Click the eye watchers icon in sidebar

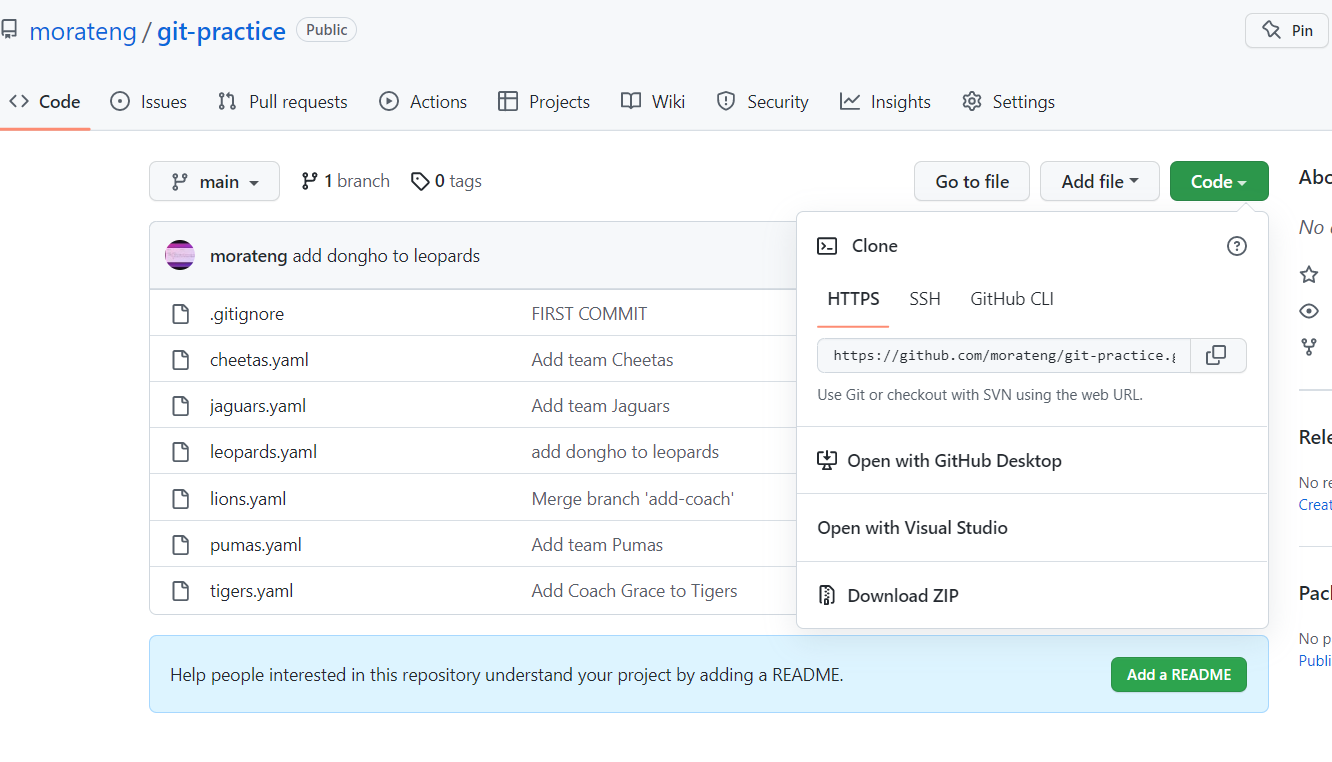1309,311
